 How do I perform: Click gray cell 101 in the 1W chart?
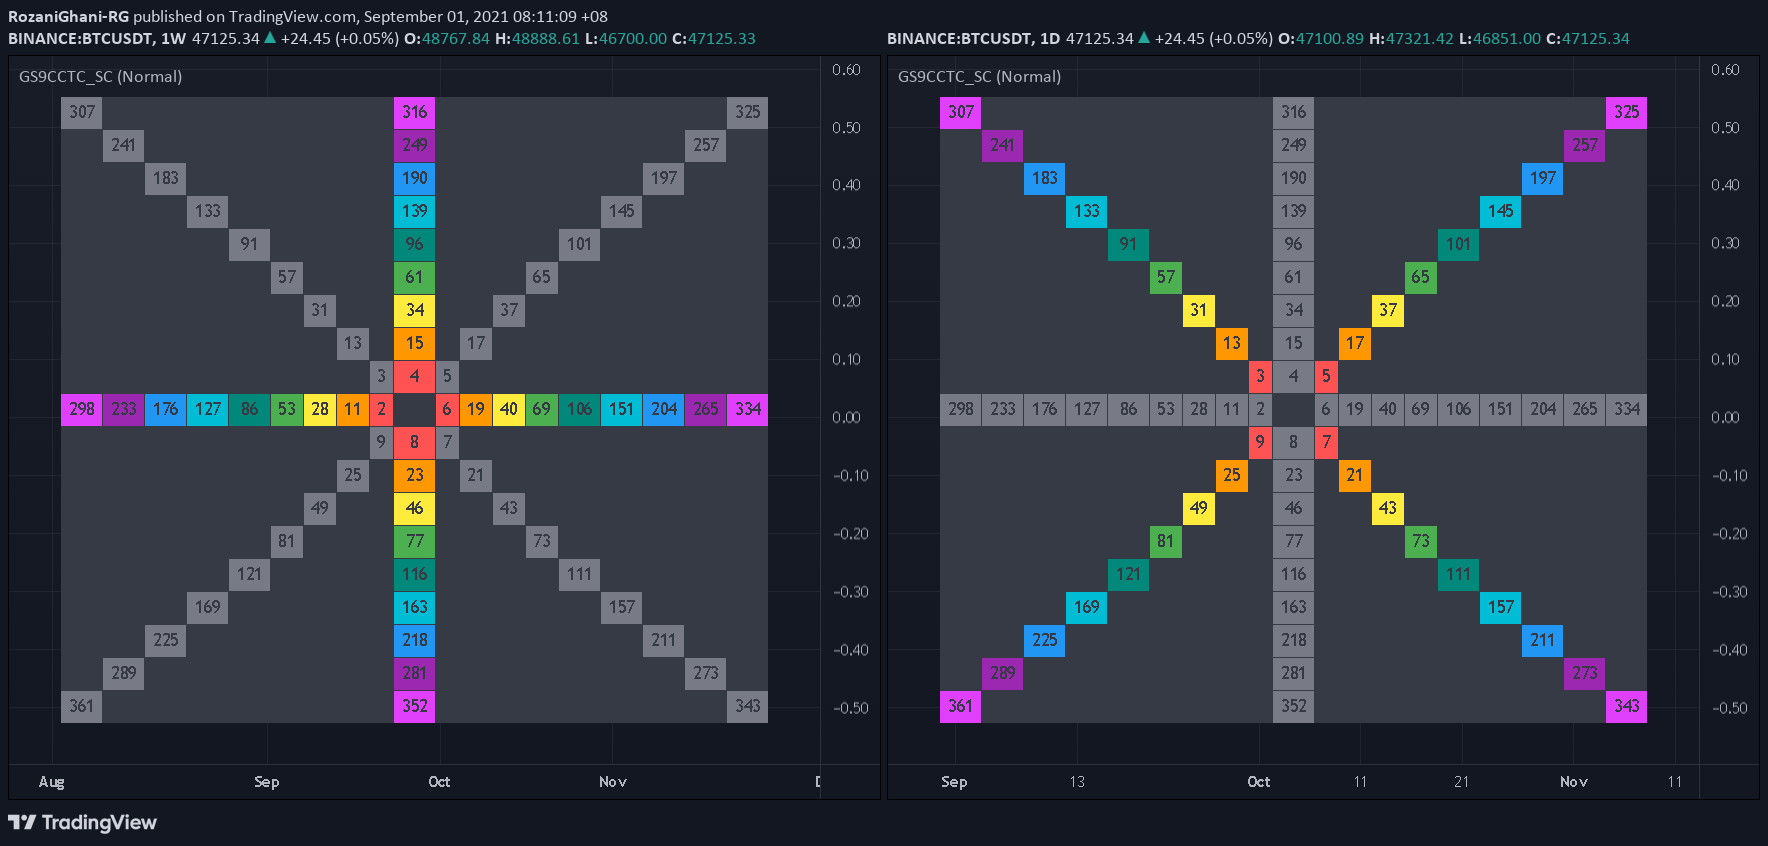(x=580, y=244)
